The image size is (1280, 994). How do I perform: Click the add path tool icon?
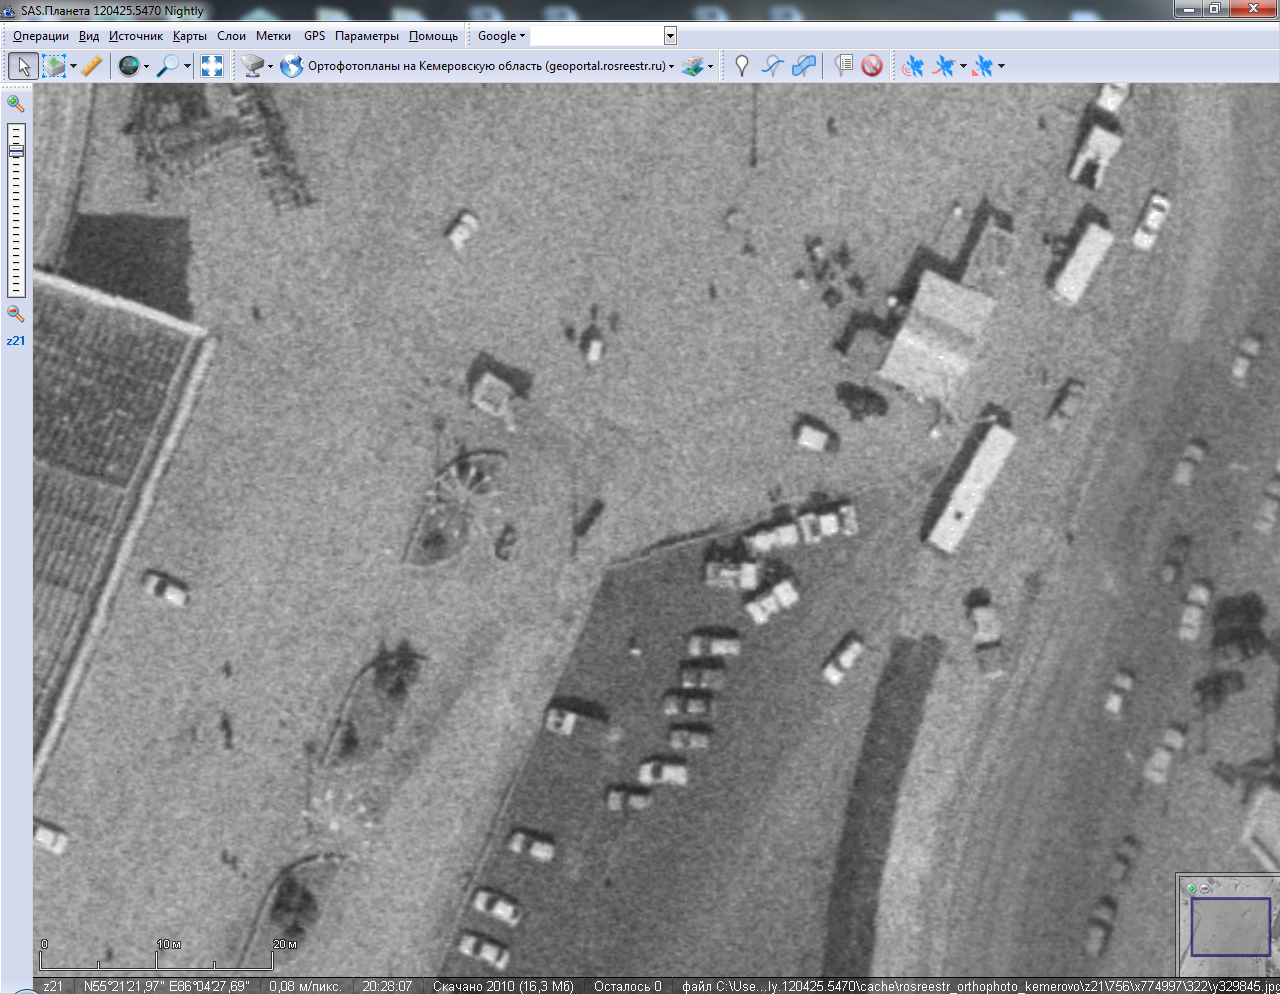tap(772, 66)
